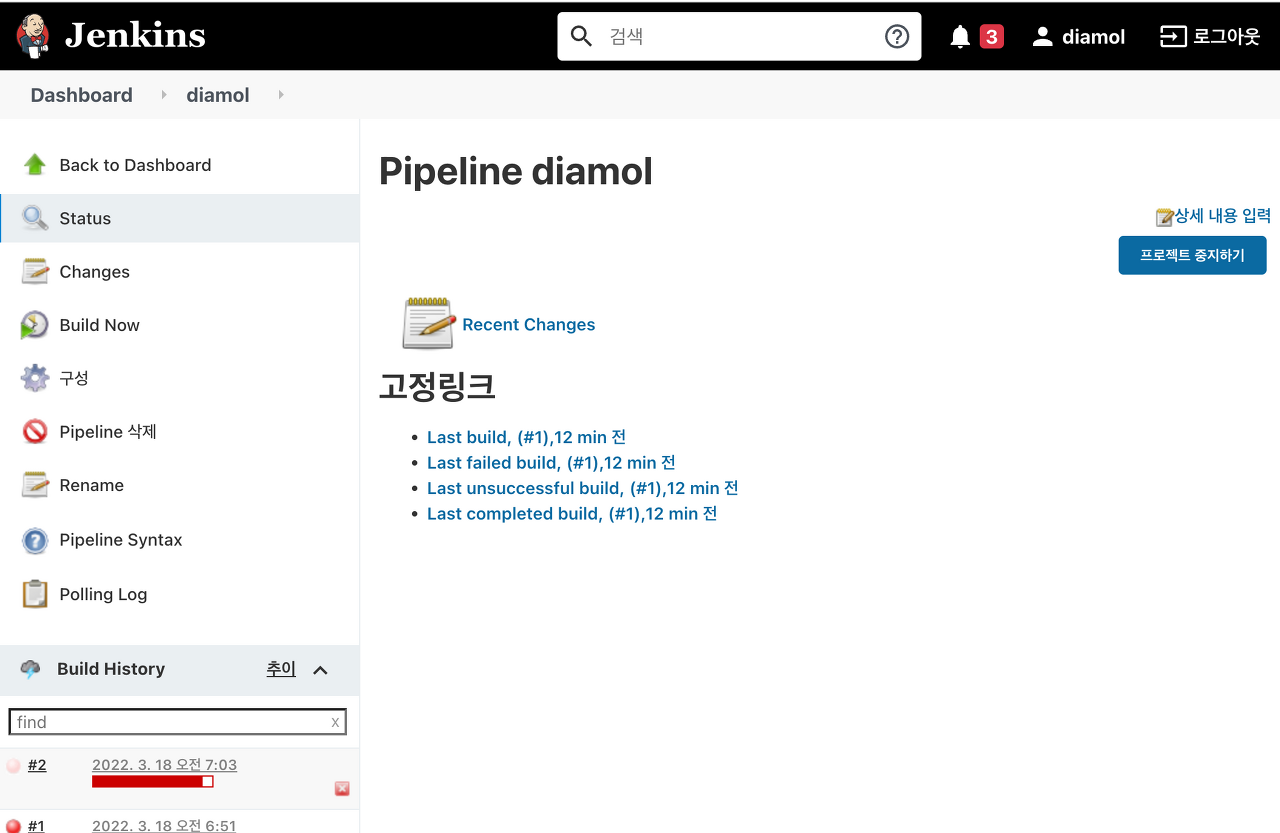The width and height of the screenshot is (1280, 833).
Task: Open the Rename menu item
Action: coord(91,485)
